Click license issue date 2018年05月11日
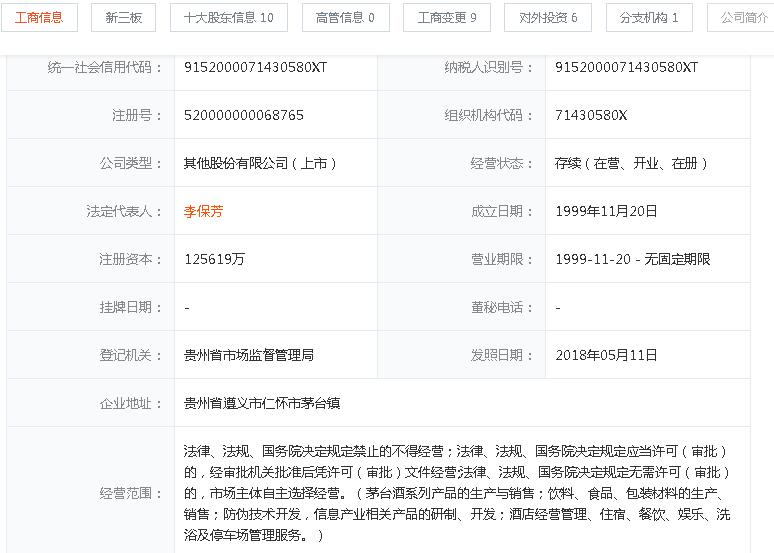Screen dimensions: 774x553 (606, 355)
